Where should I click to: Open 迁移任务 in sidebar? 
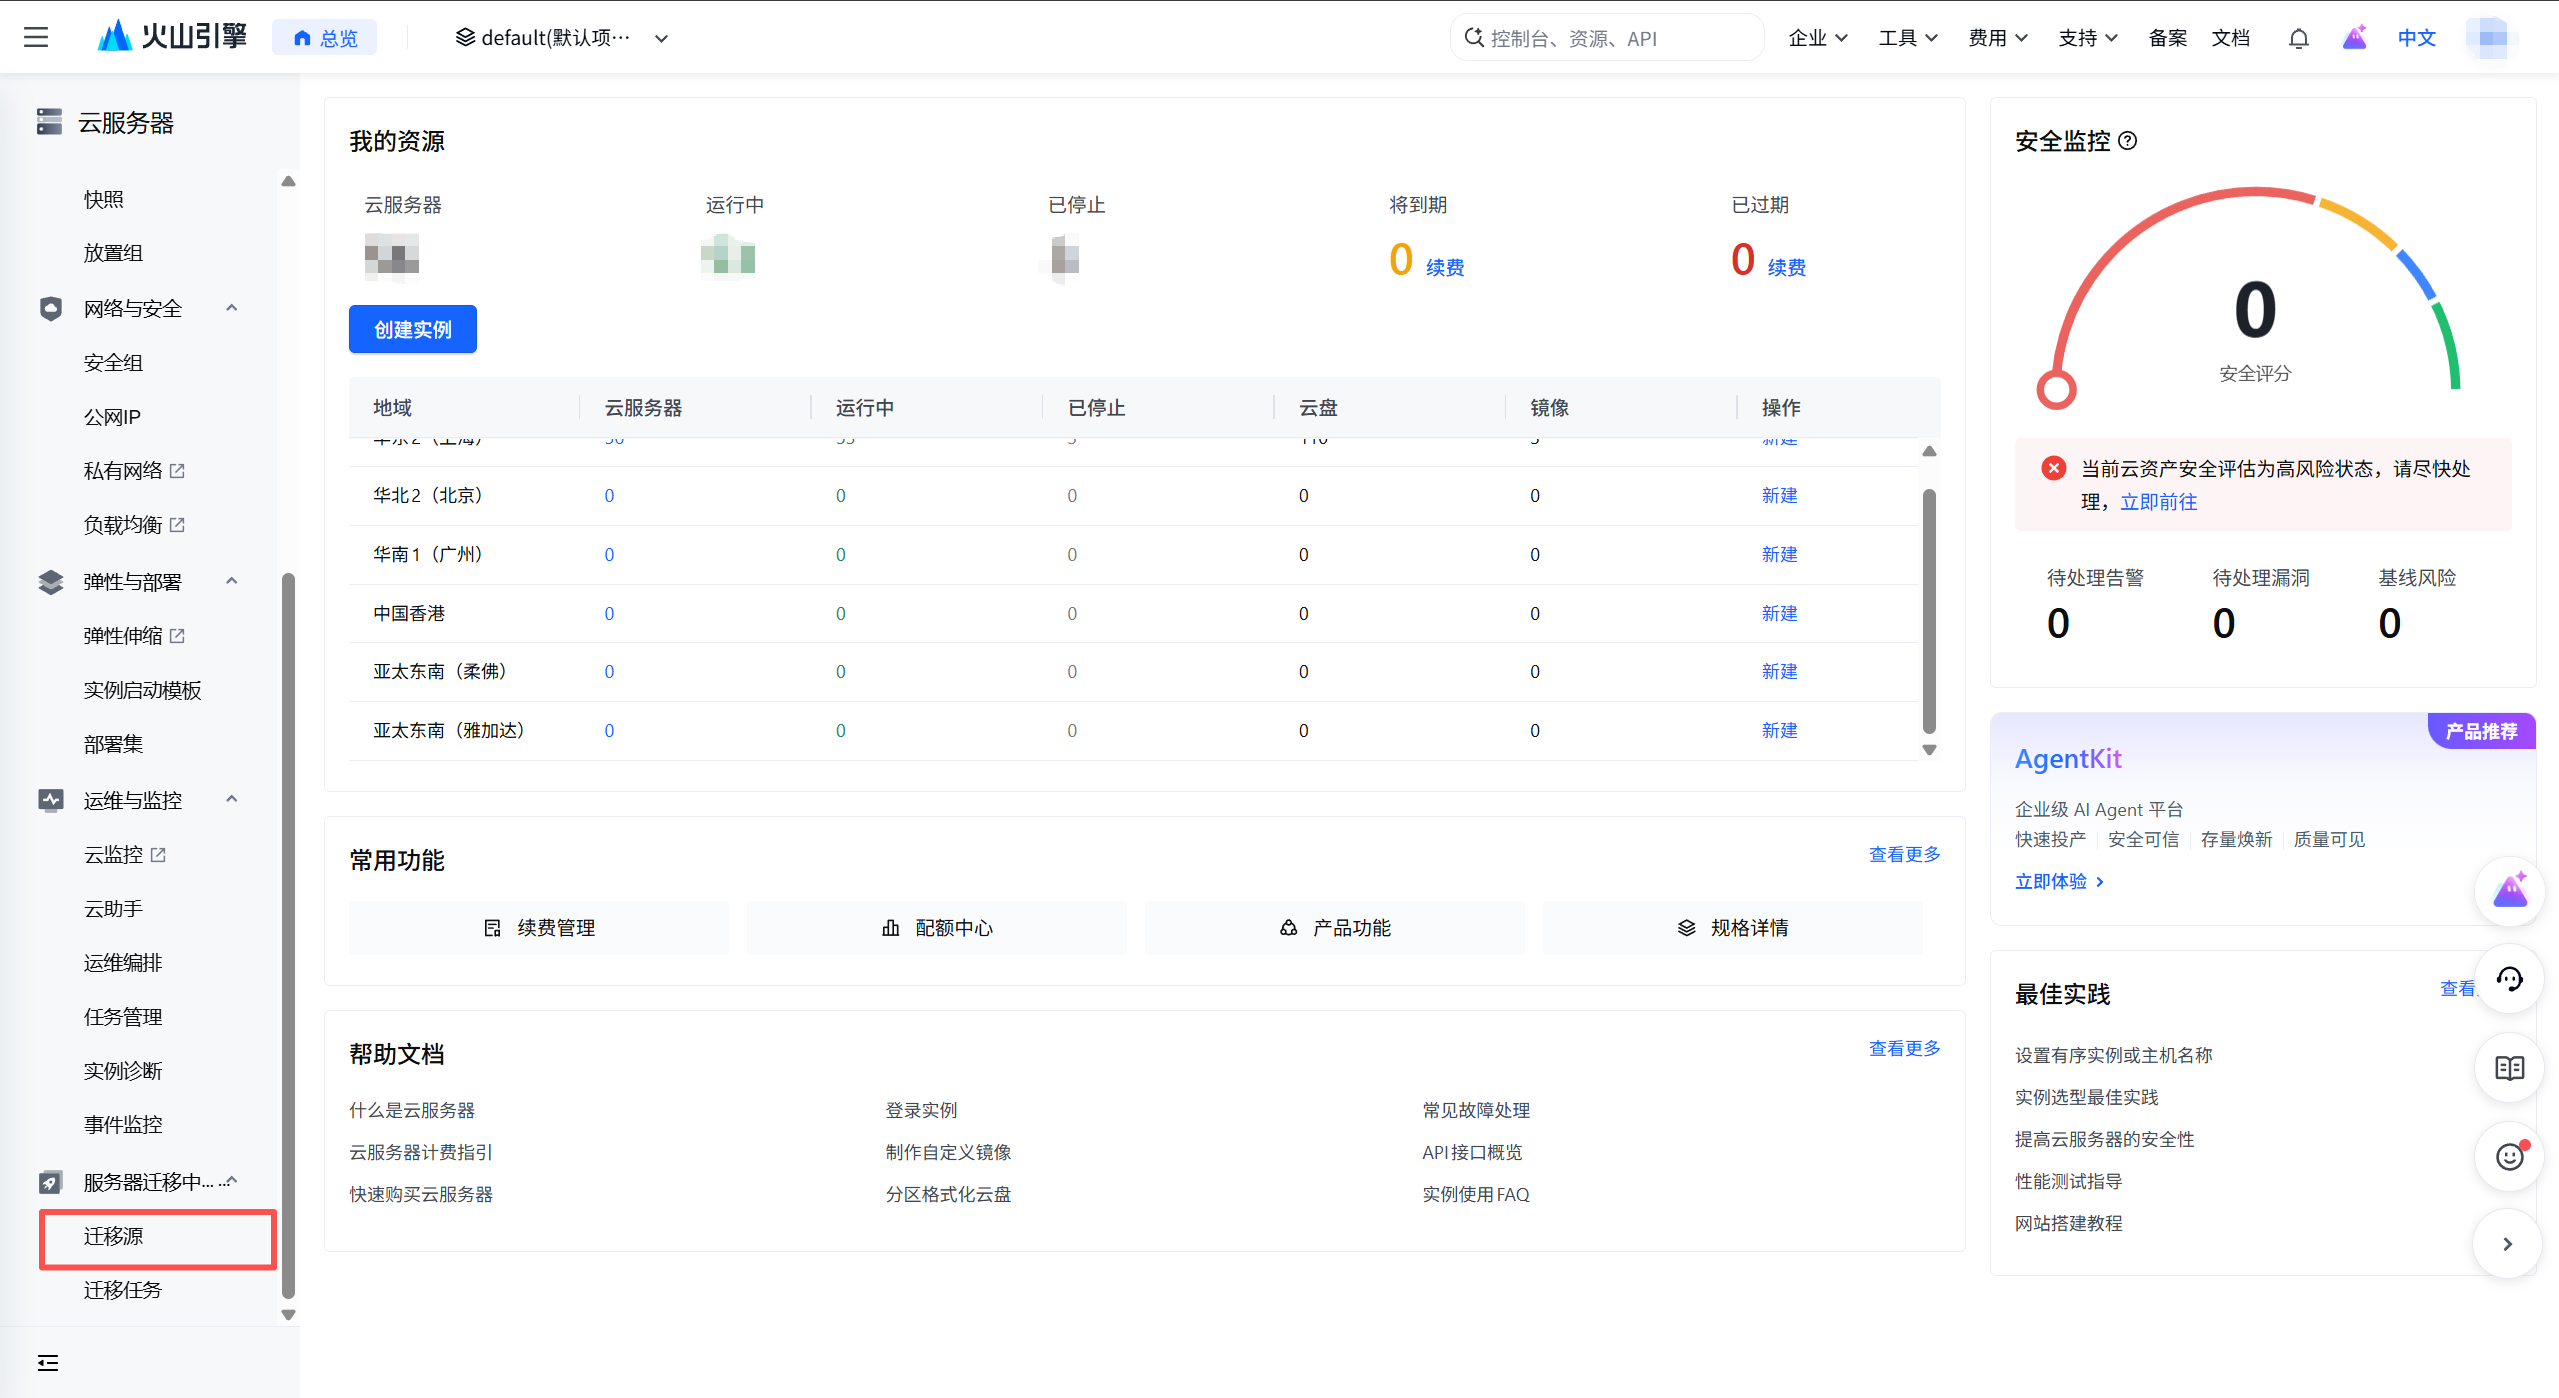[123, 1290]
